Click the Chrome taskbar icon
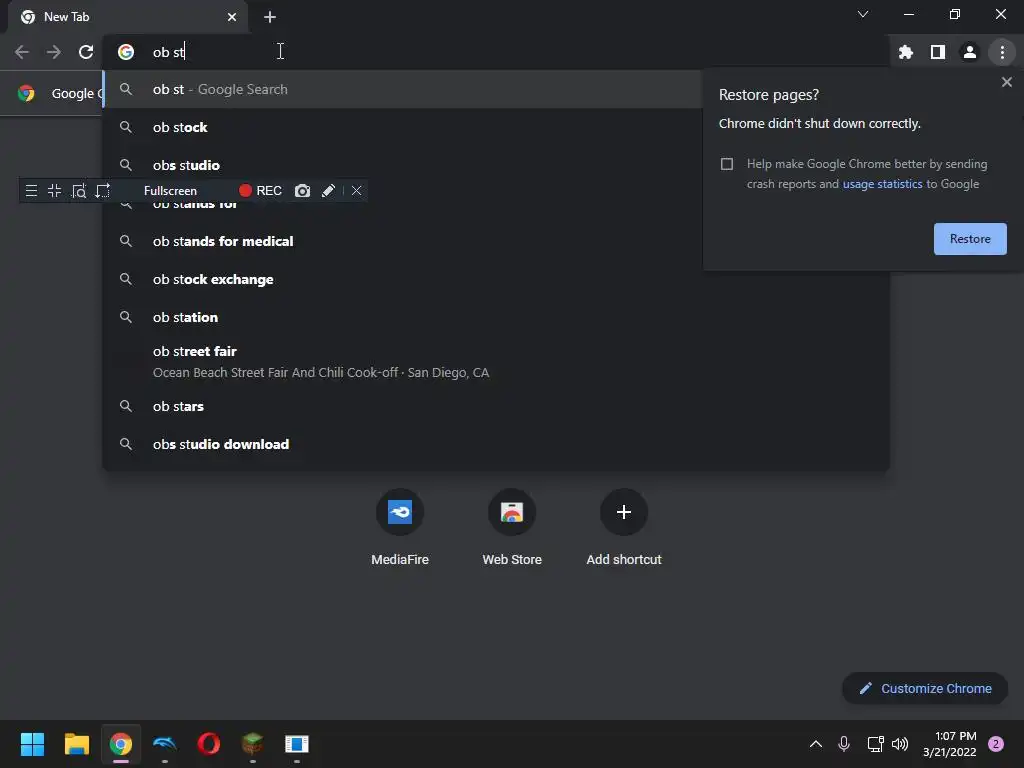The height and width of the screenshot is (768, 1024). 120,744
